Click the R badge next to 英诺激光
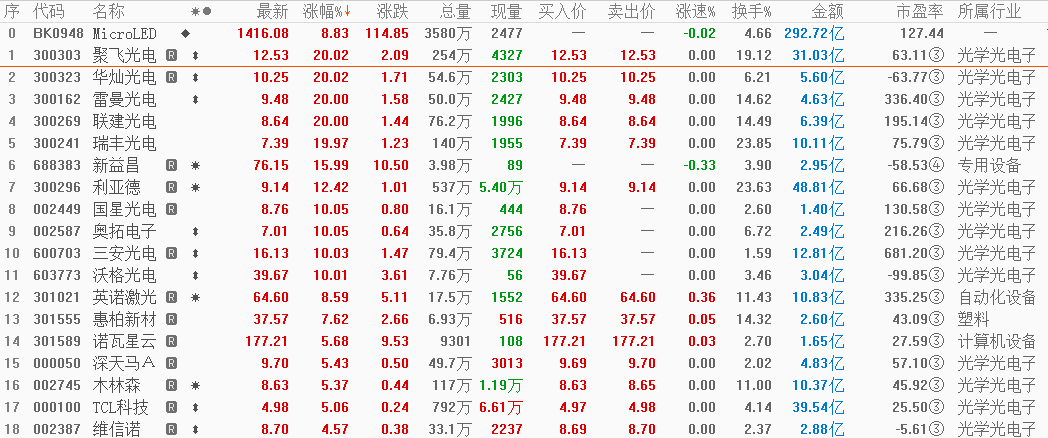1048x438 pixels. click(172, 298)
